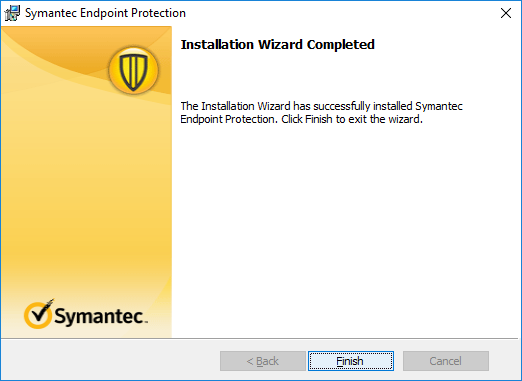Click the second line starting with Endpoint Protection
Screen dimensions: 522x381
tap(301, 119)
